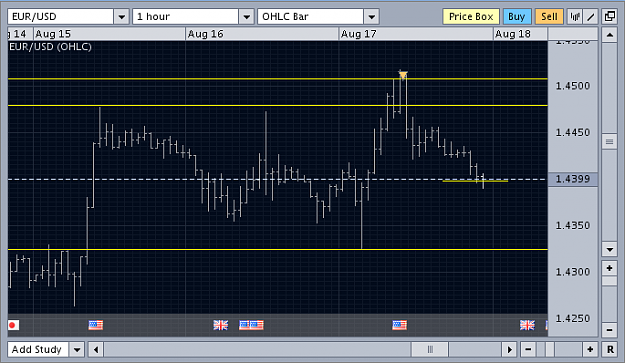
Task: Click the 1.4500 price axis label
Action: pos(573,86)
